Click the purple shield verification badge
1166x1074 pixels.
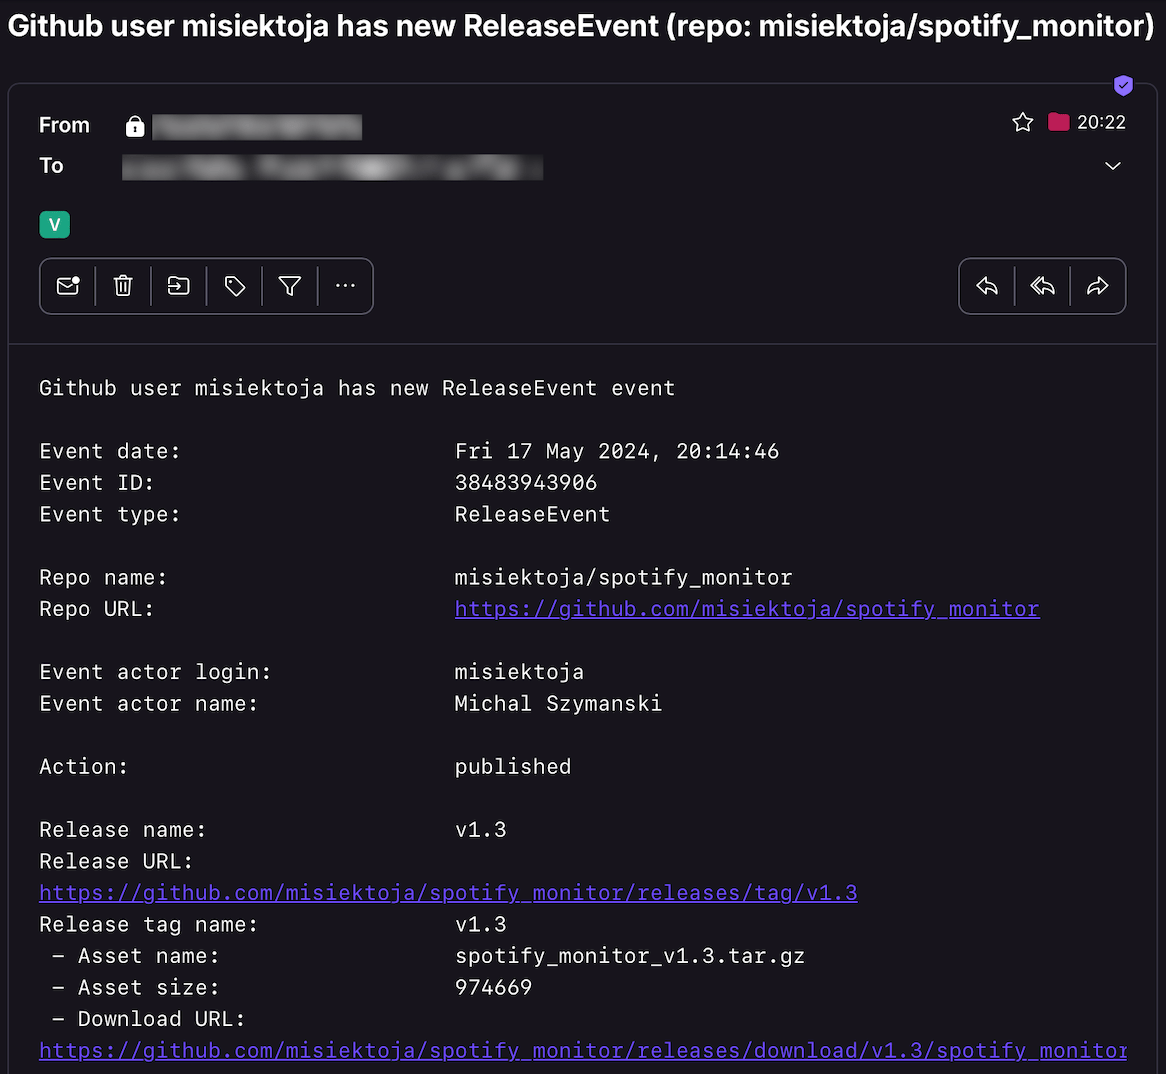1123,86
